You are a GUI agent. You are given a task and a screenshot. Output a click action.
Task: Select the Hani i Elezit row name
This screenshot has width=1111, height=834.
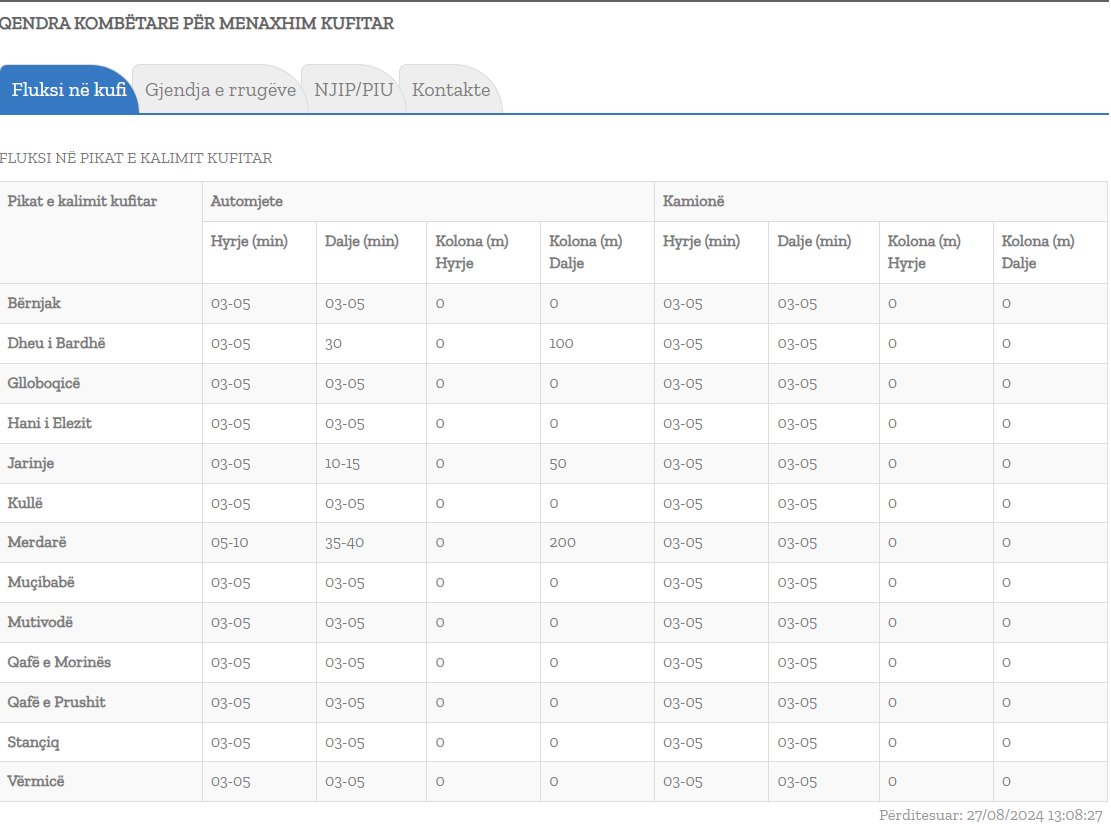coord(50,423)
